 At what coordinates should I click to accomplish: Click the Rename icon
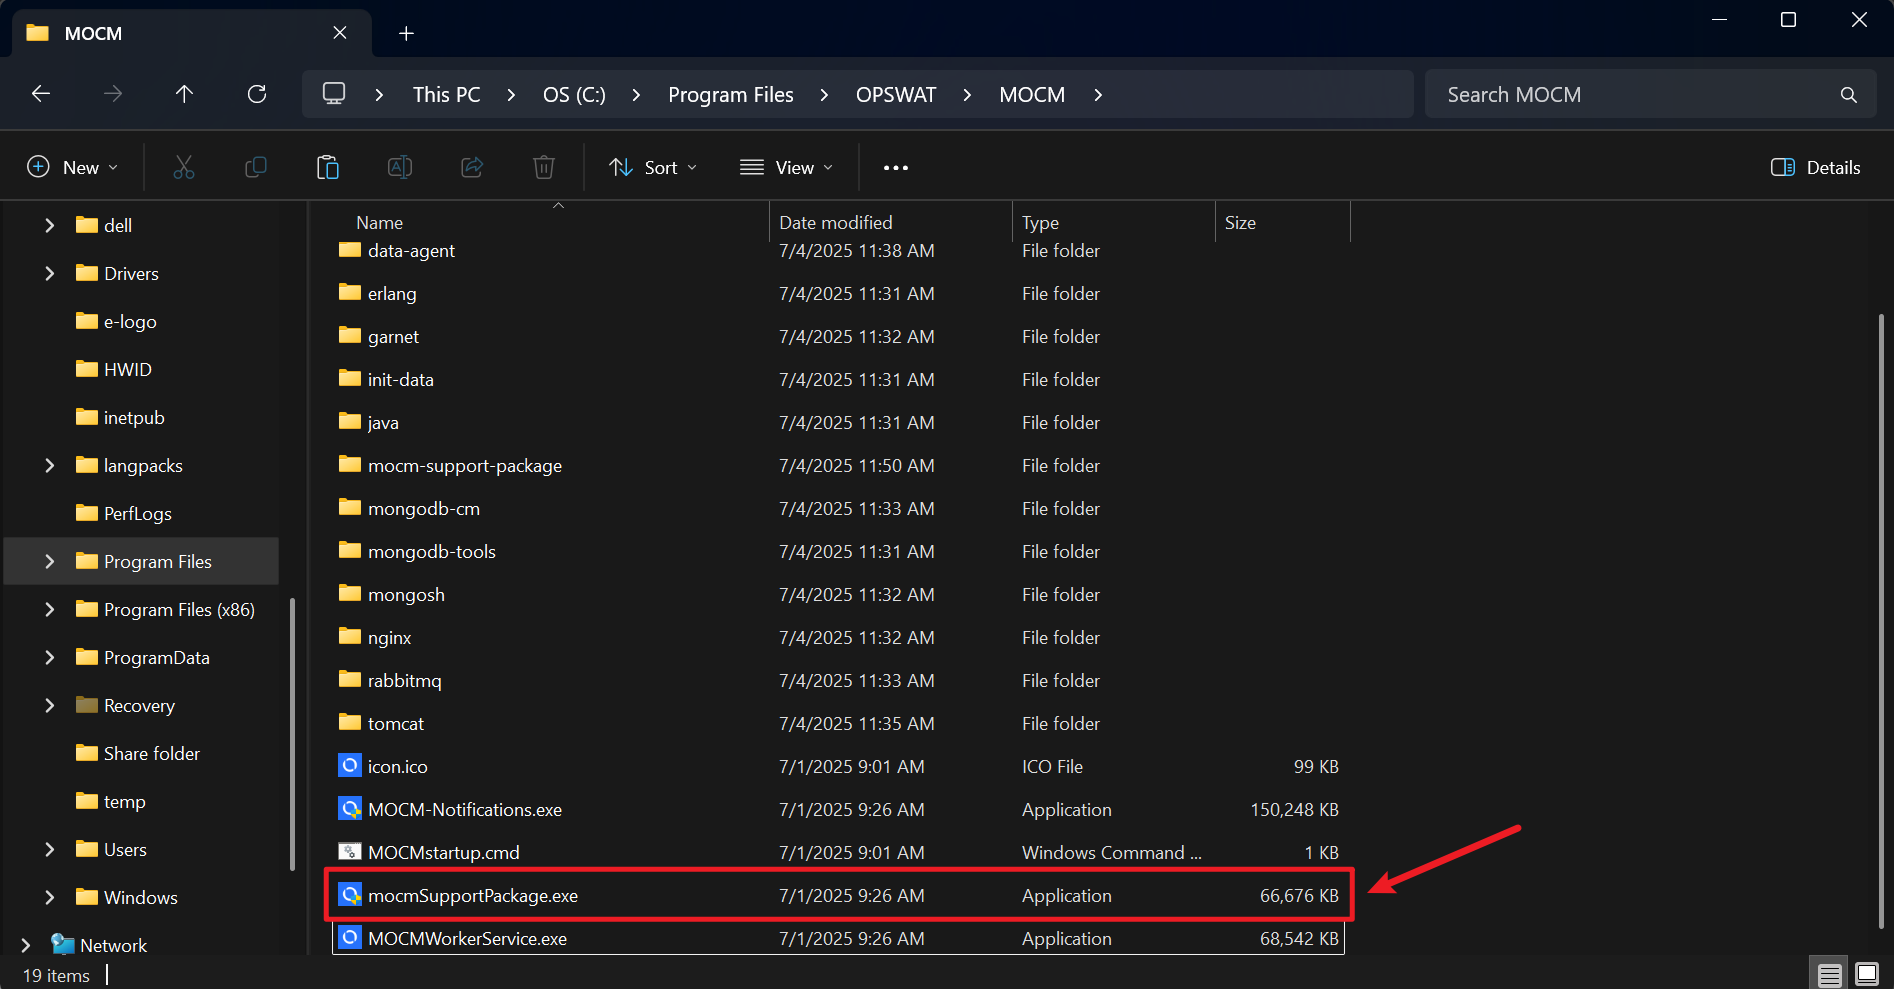click(400, 167)
